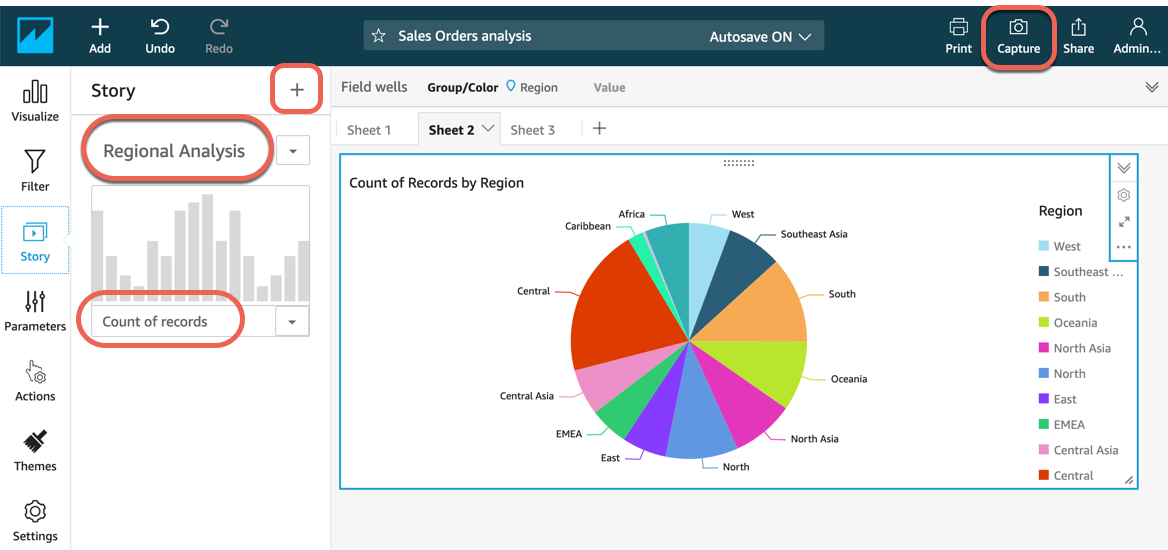Select the Count of records scene thumbnail
The width and height of the screenshot is (1168, 550).
200,245
